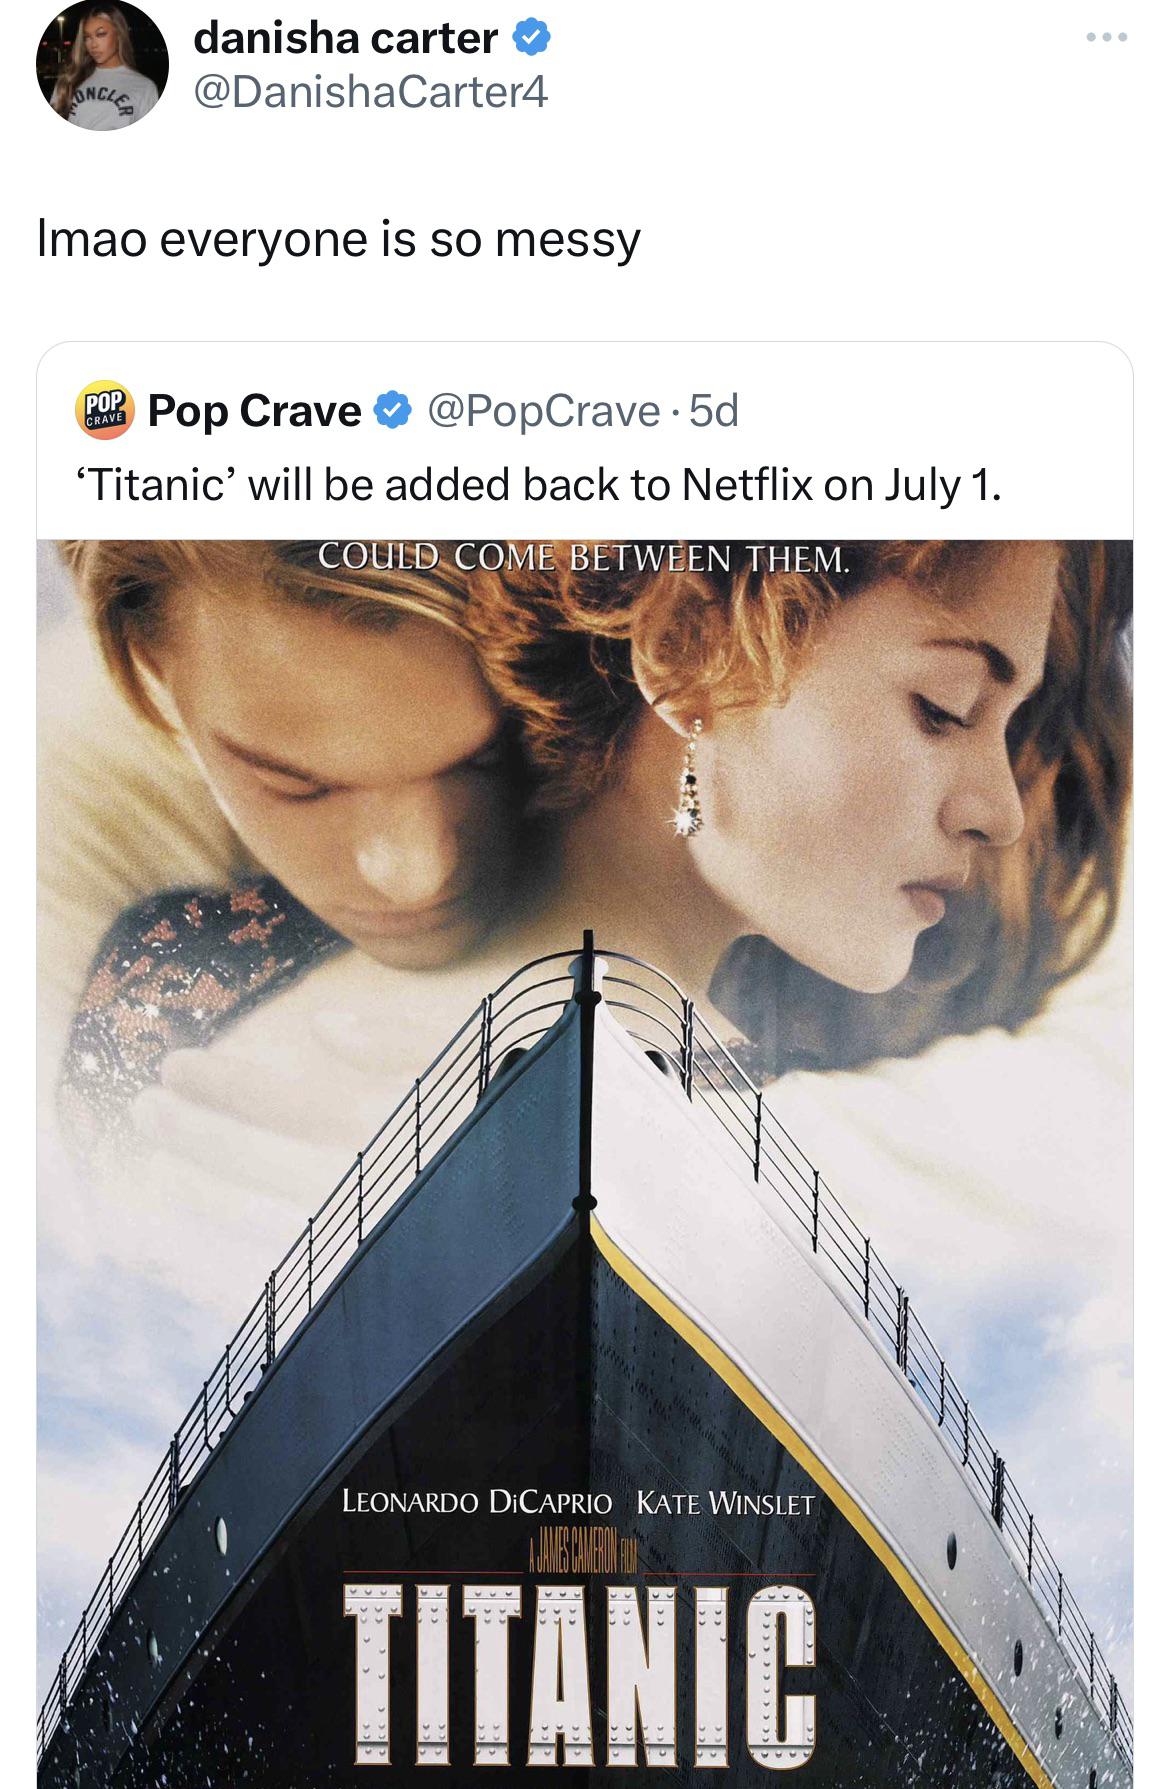
Task: Click "Kate Winslet" text on the poster
Action: (726, 1502)
